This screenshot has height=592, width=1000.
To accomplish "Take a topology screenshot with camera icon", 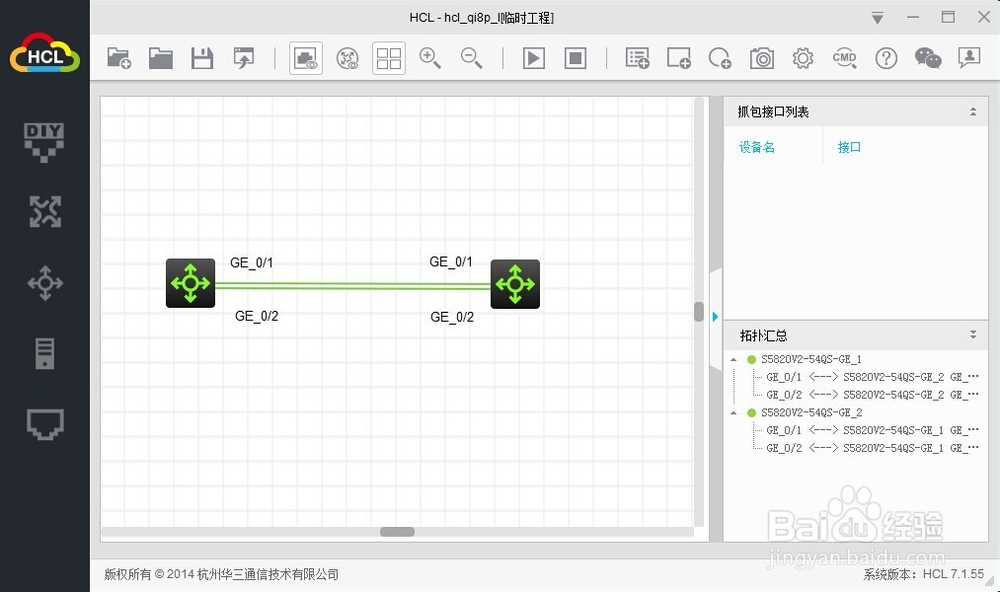I will click(x=762, y=58).
